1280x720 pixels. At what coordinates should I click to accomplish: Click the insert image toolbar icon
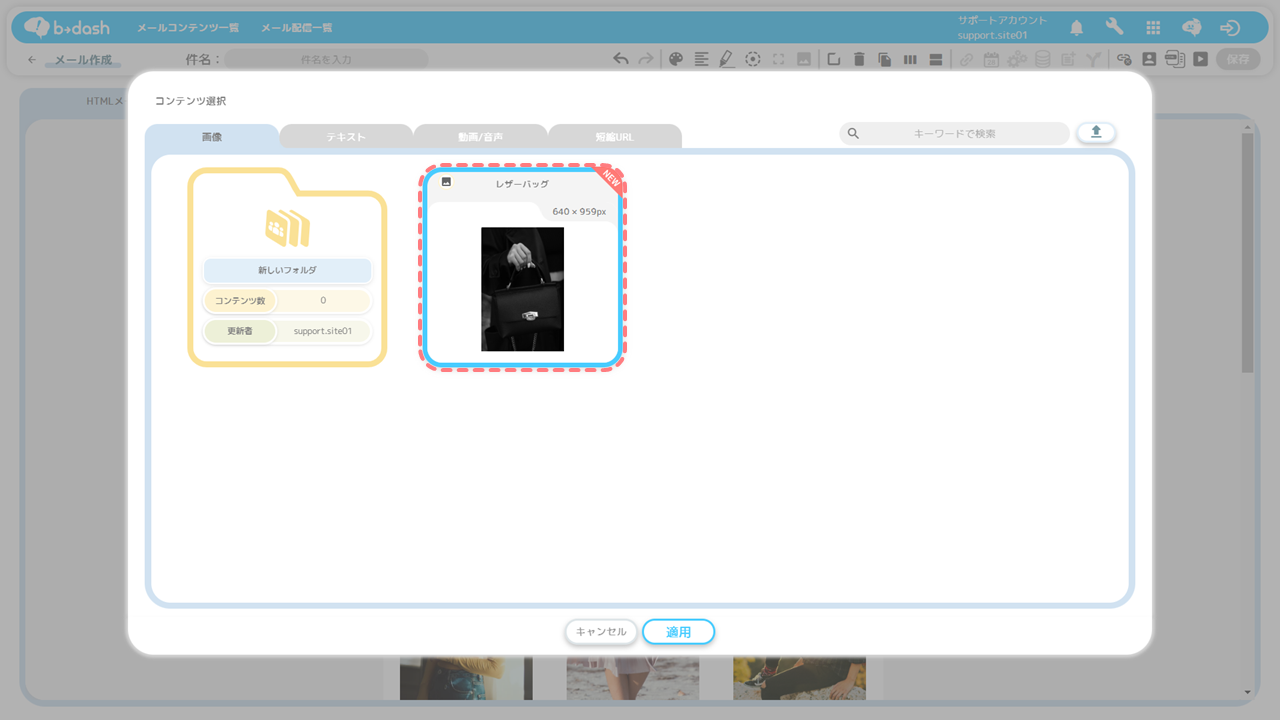[x=803, y=59]
